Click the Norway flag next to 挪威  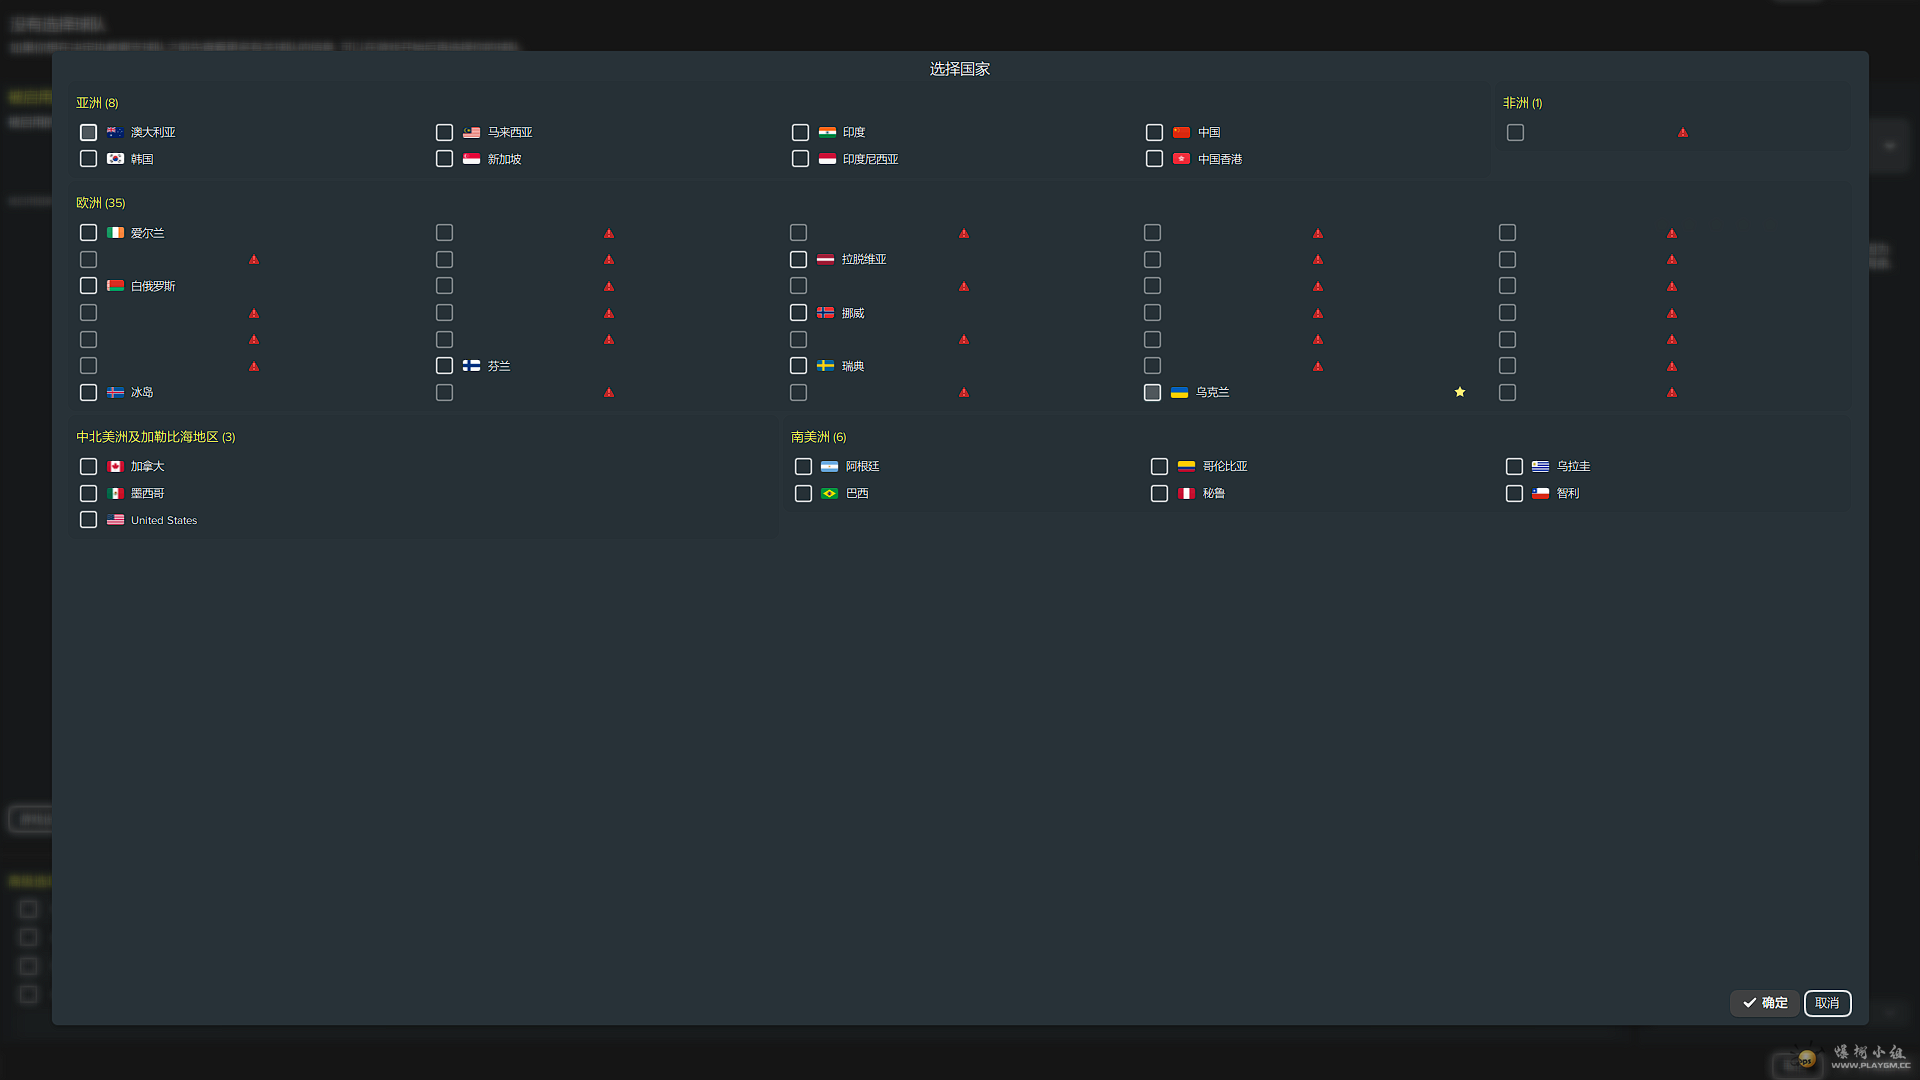825,313
